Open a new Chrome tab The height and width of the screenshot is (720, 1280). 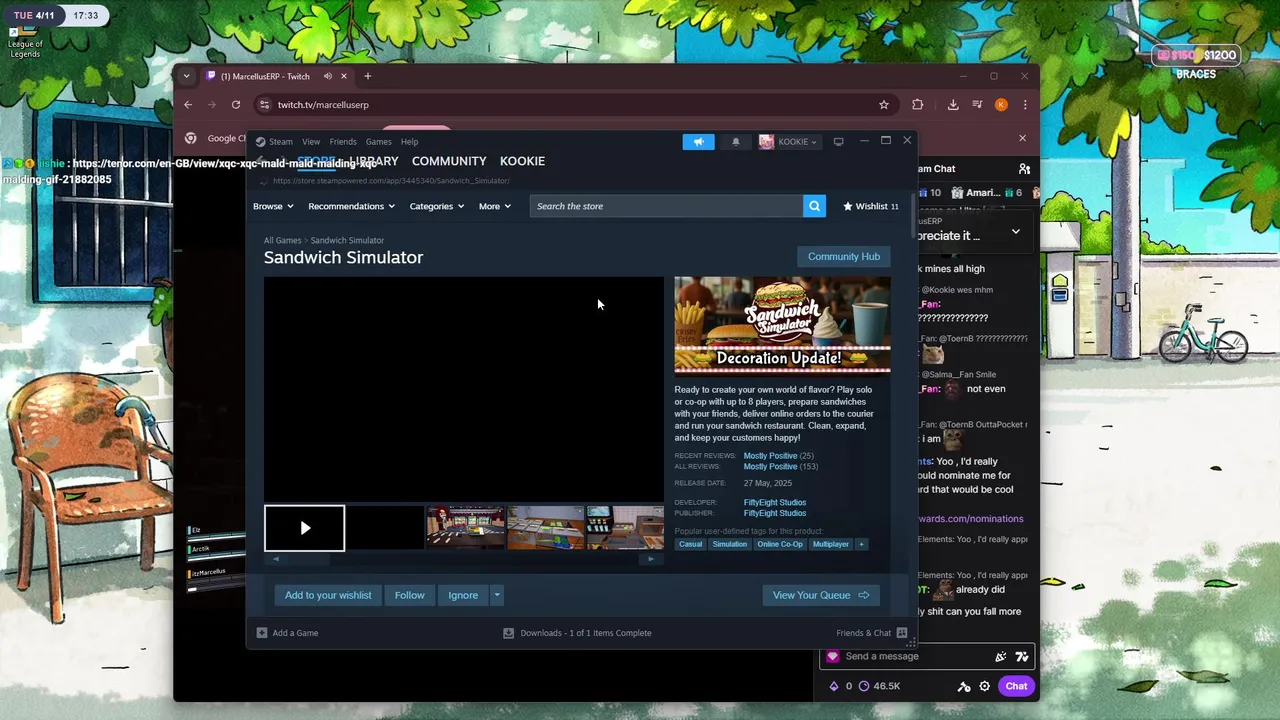pyautogui.click(x=368, y=77)
